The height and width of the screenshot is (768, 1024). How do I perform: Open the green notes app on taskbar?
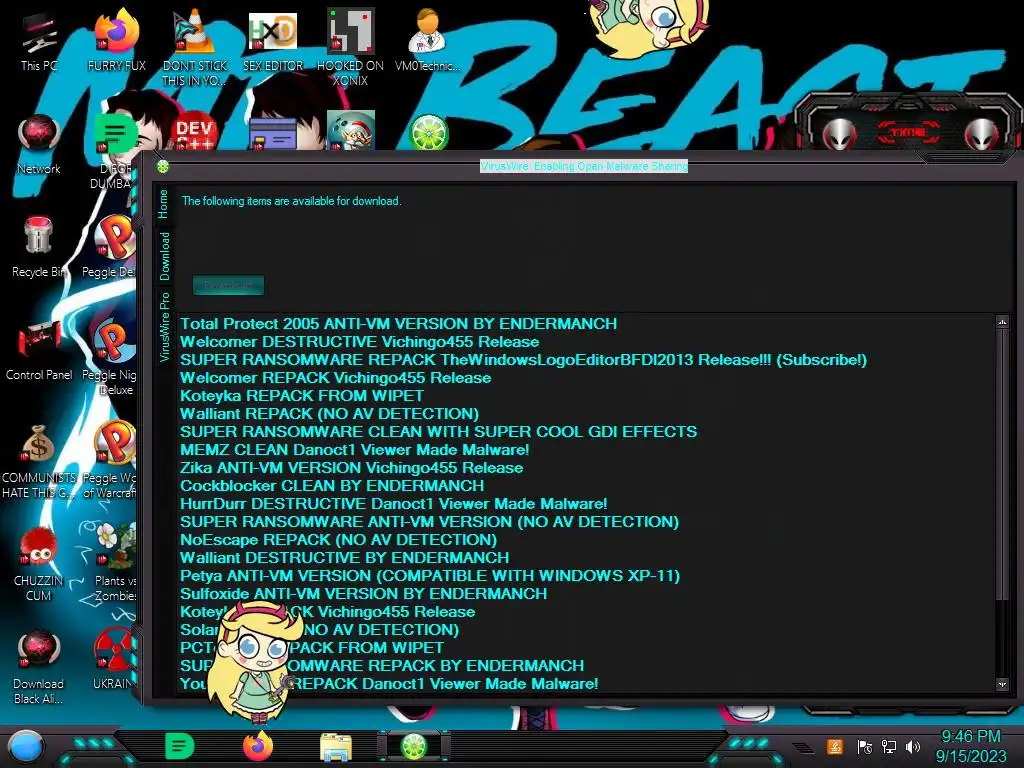tap(180, 746)
